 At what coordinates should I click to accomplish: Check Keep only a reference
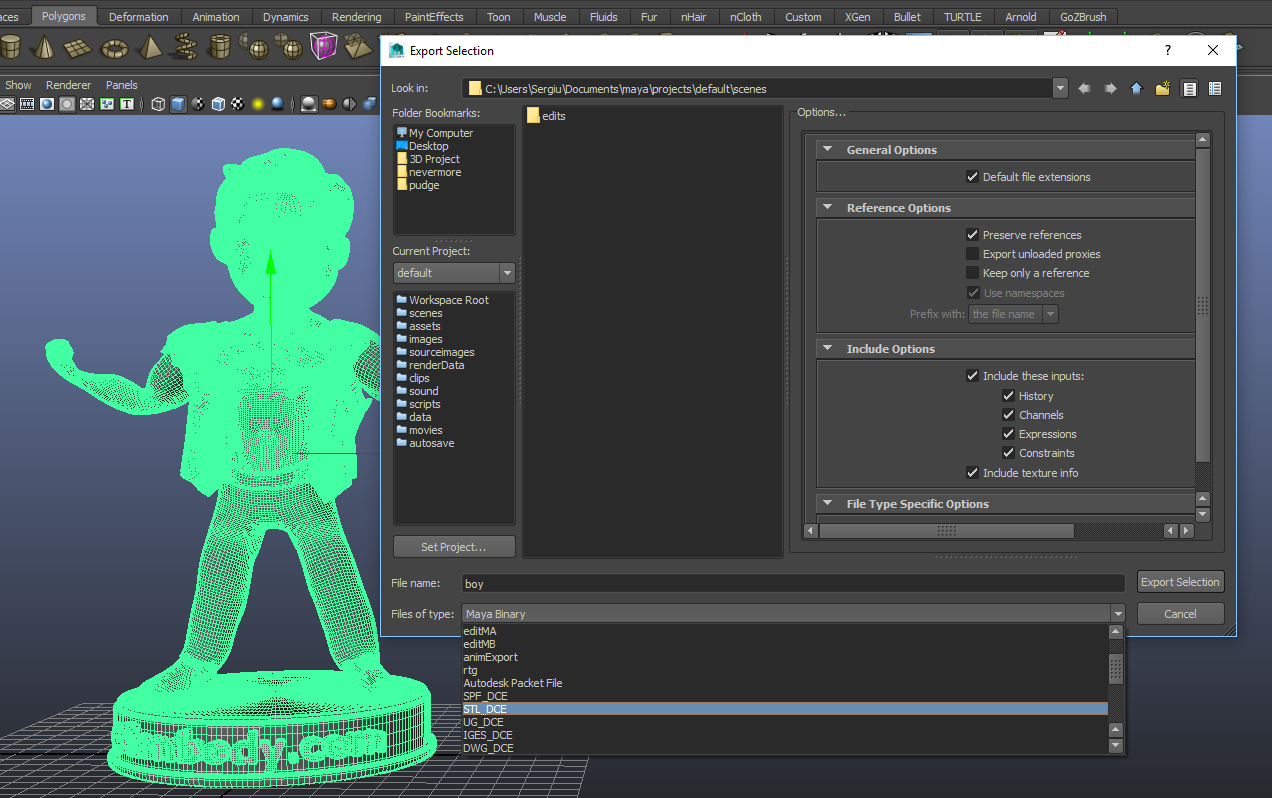click(972, 273)
